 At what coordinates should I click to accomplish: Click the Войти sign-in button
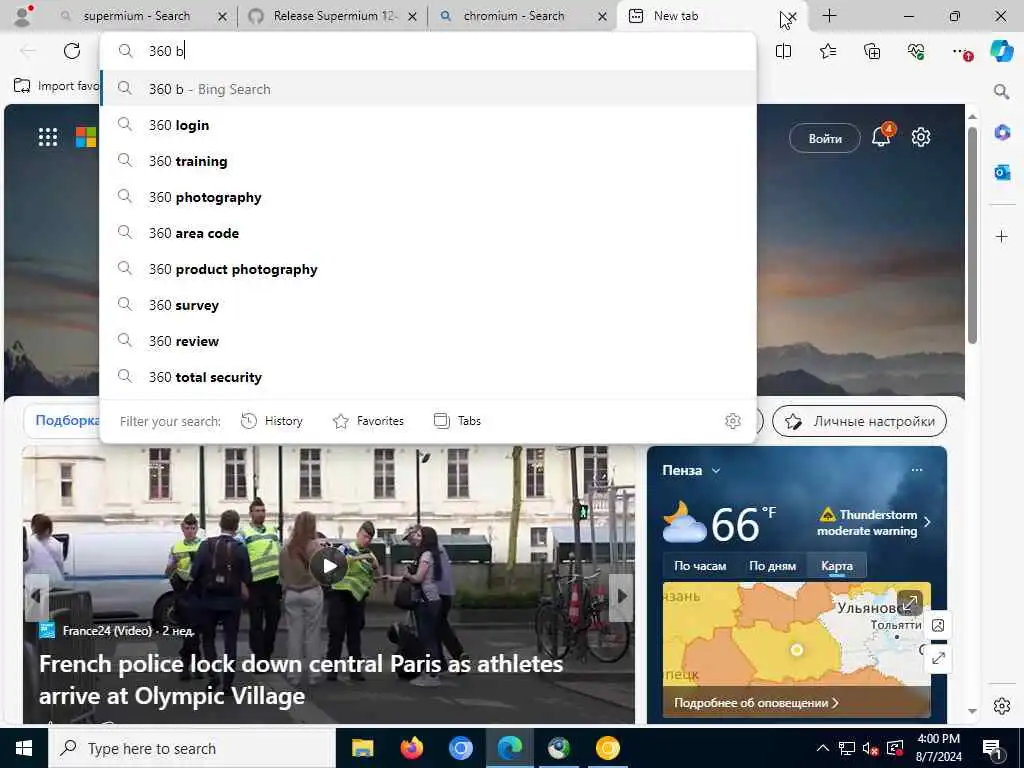pyautogui.click(x=825, y=138)
